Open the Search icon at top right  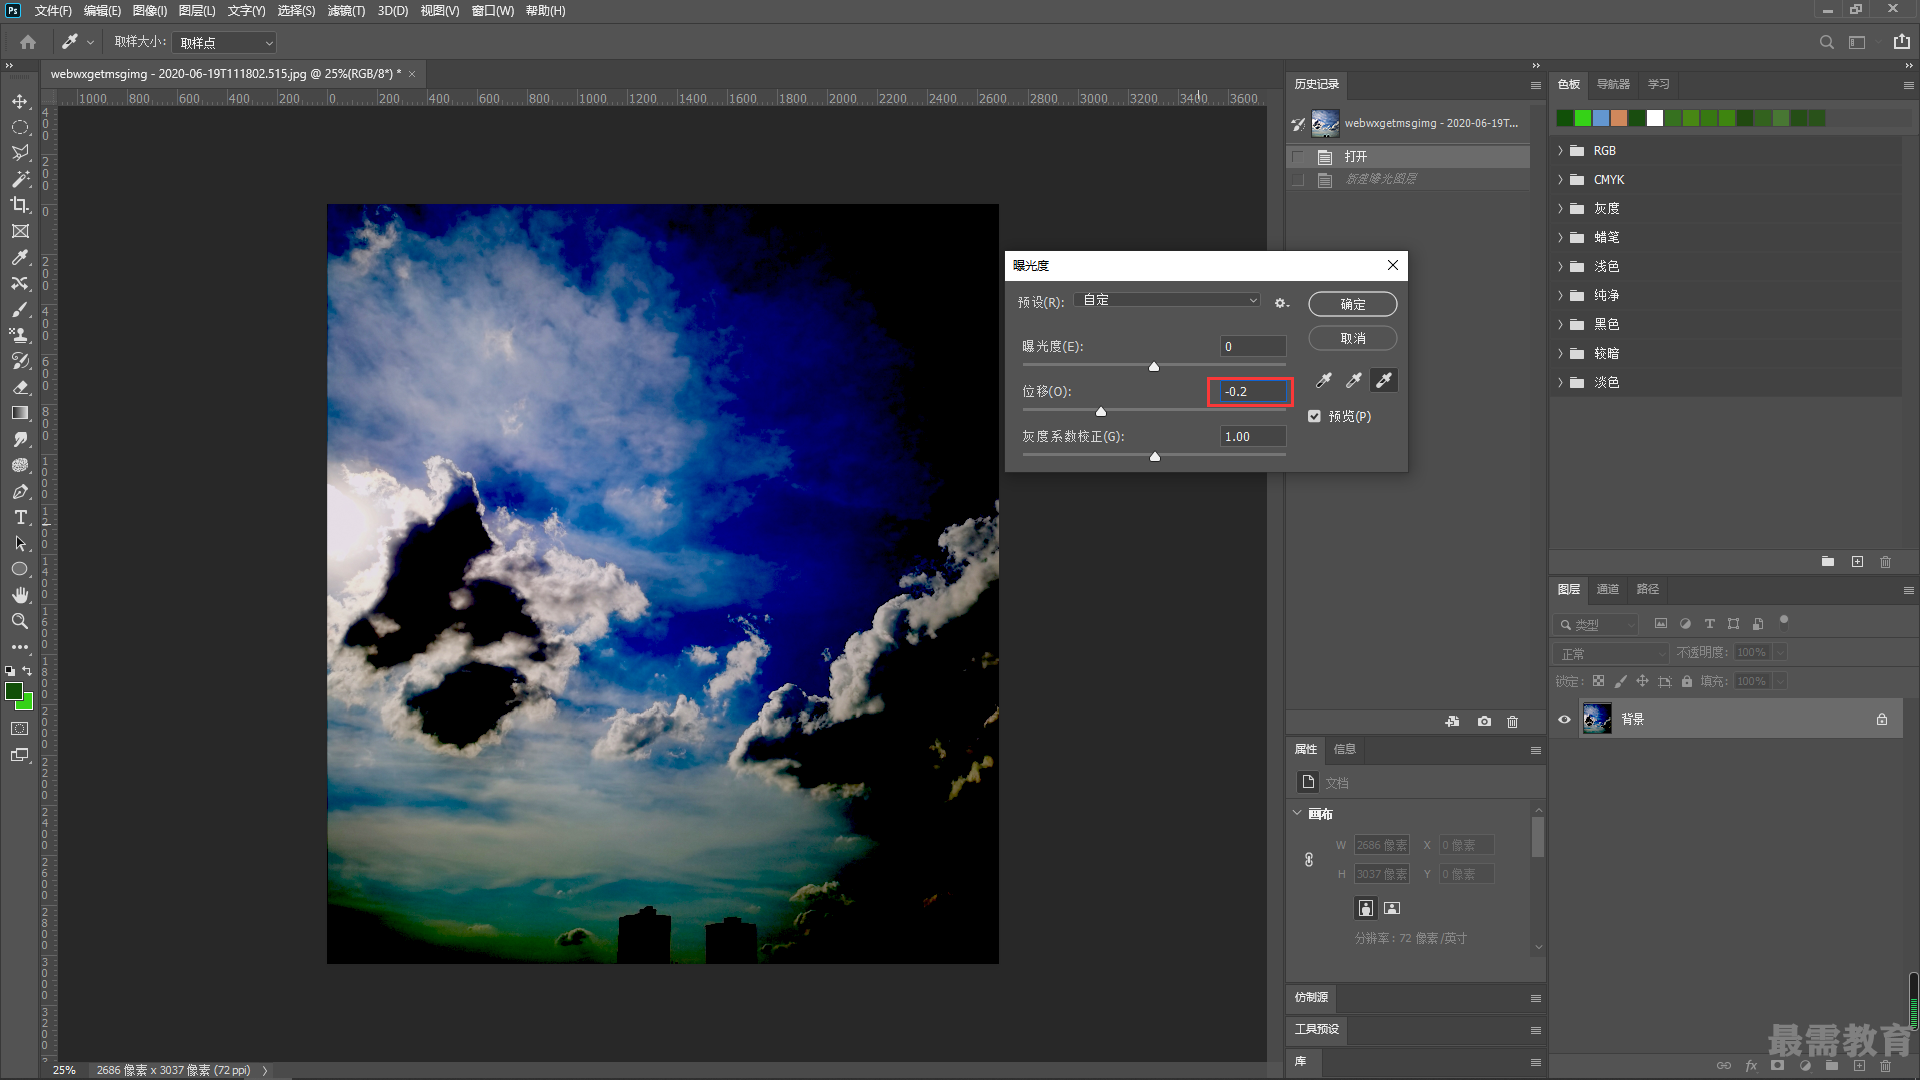click(x=1826, y=42)
